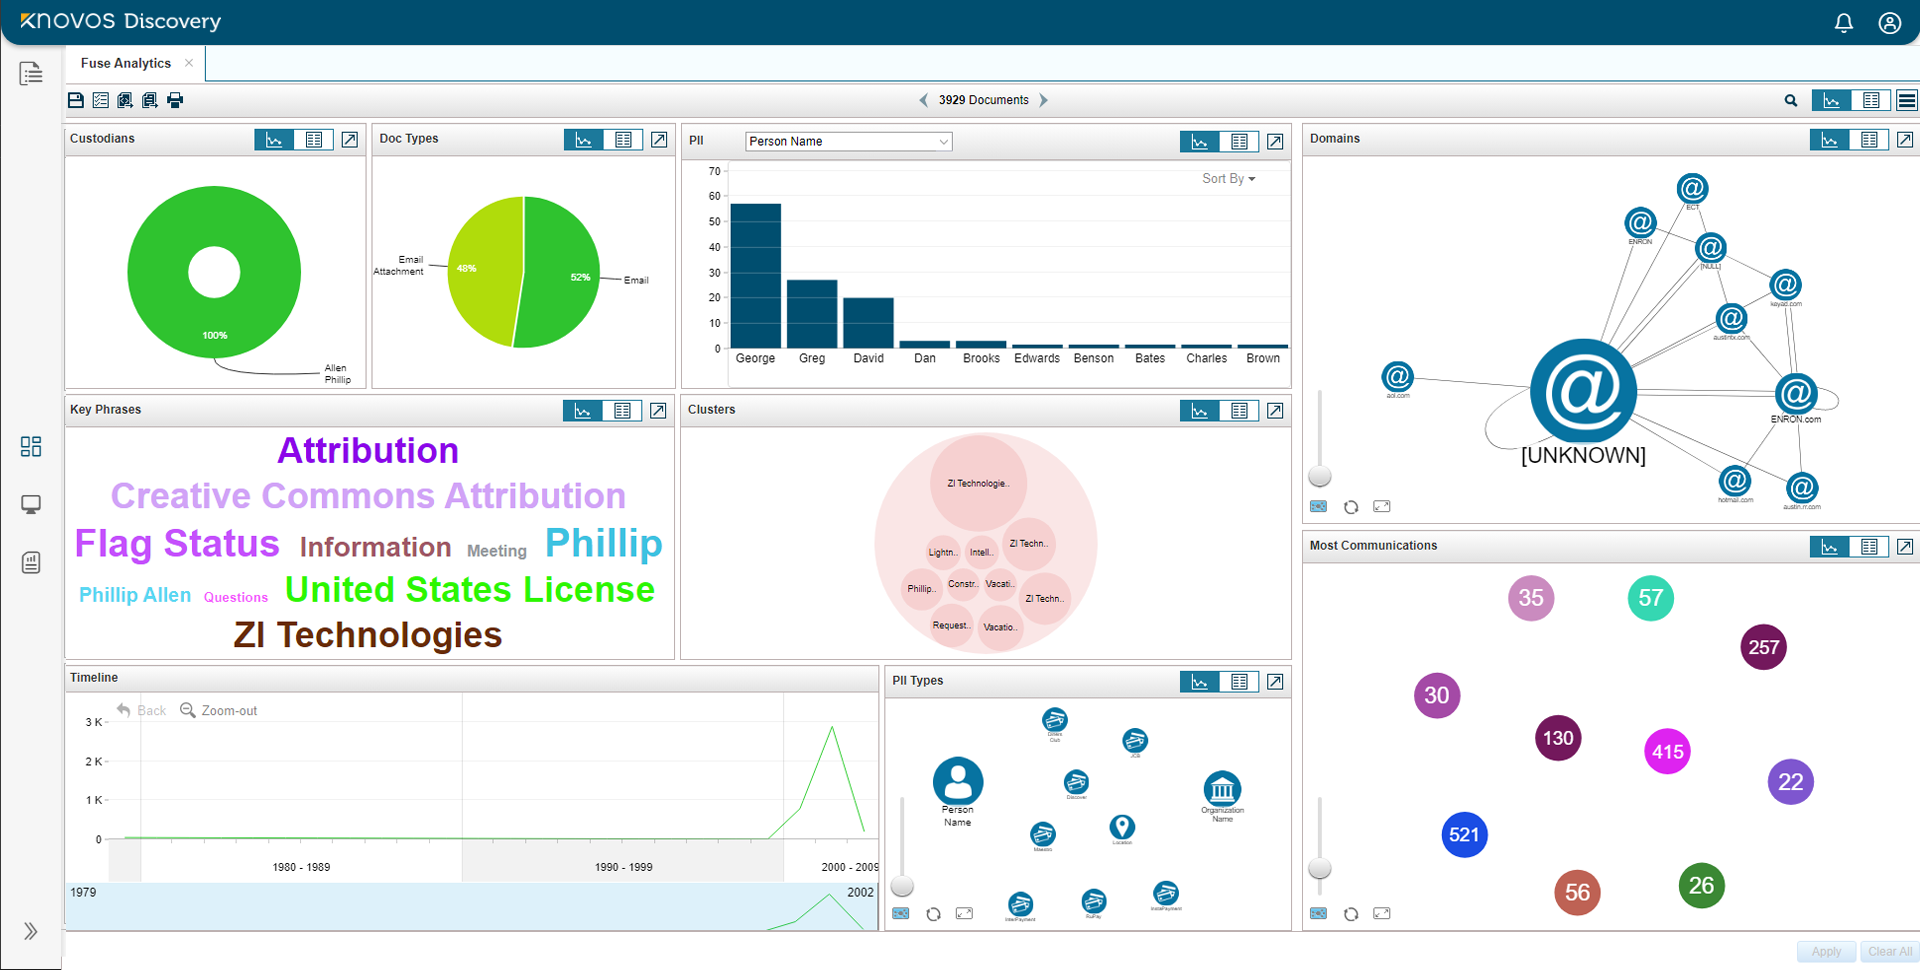Refresh the Domains network graph

1351,507
